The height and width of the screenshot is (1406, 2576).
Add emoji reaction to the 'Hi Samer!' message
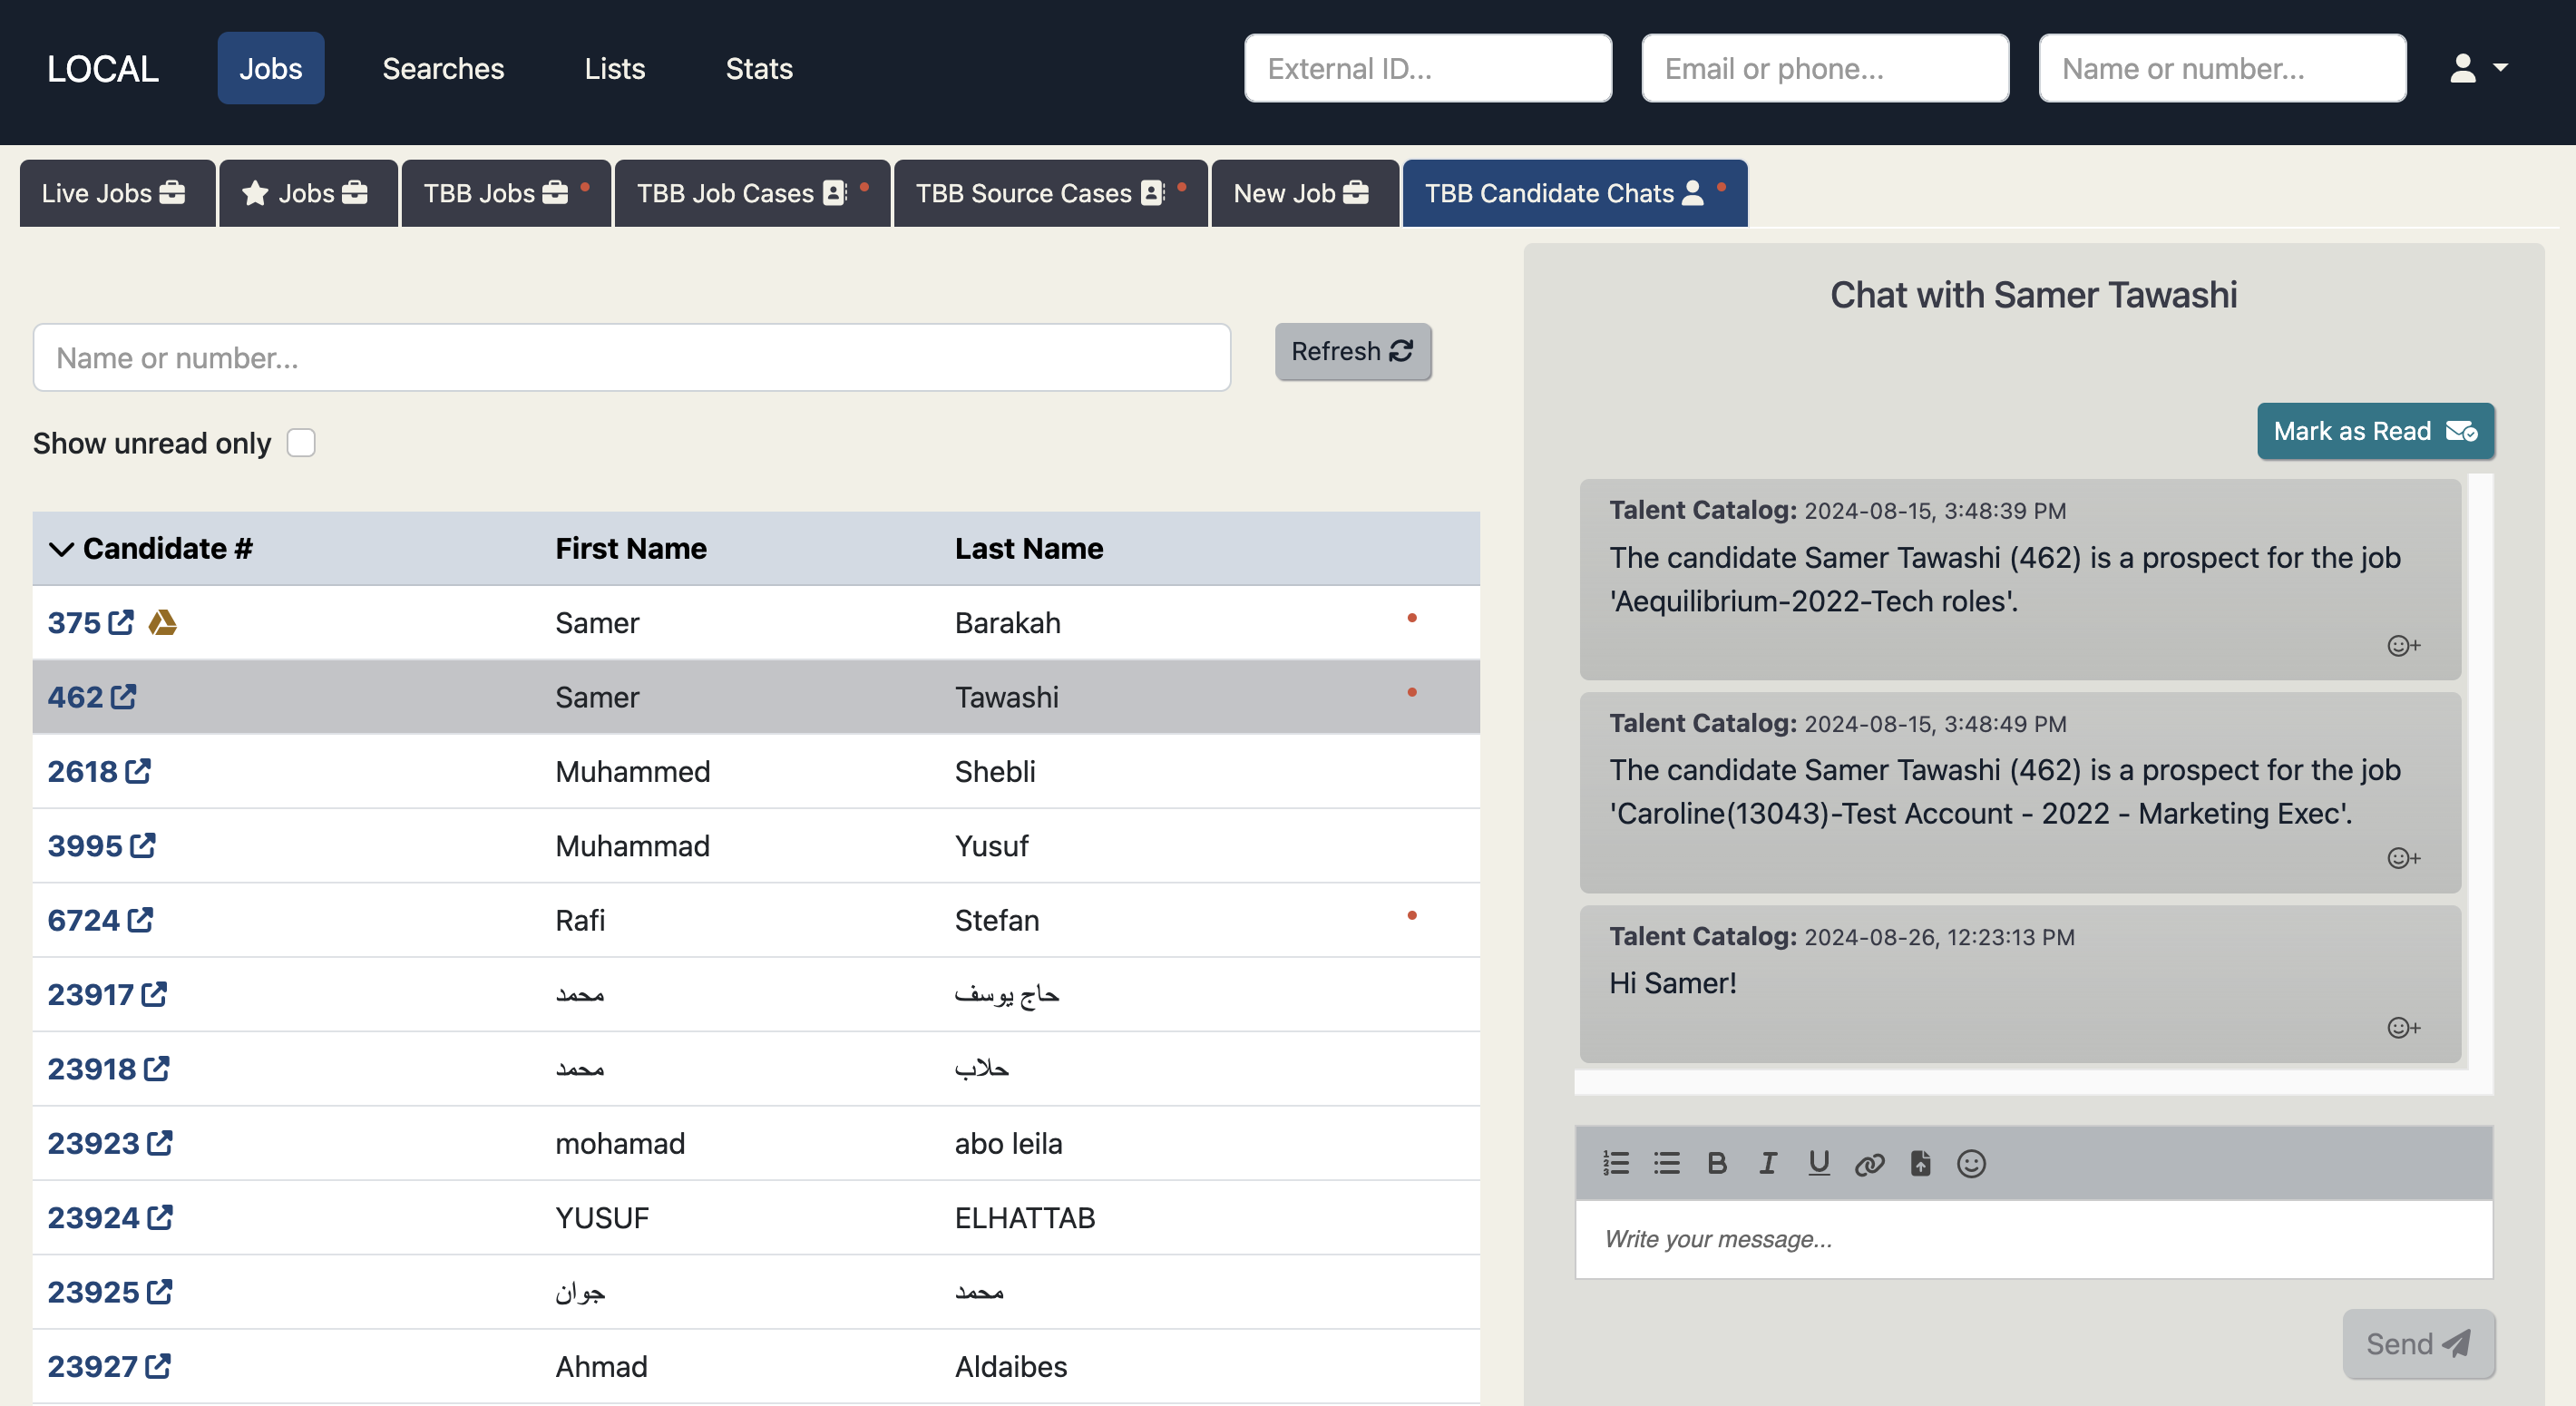2404,1027
